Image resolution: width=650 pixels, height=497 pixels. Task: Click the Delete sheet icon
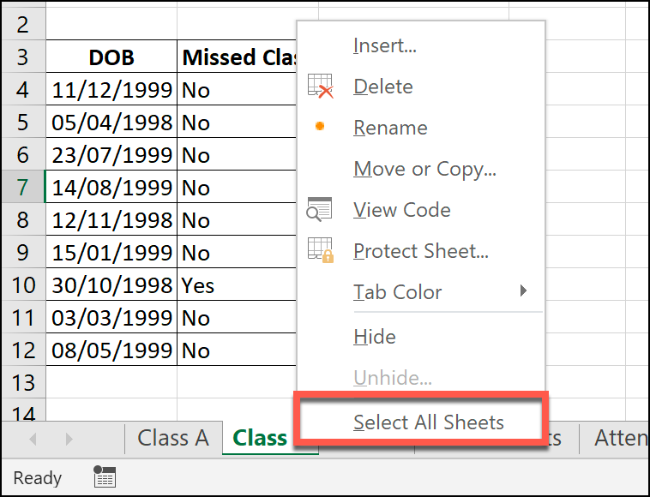(x=320, y=87)
